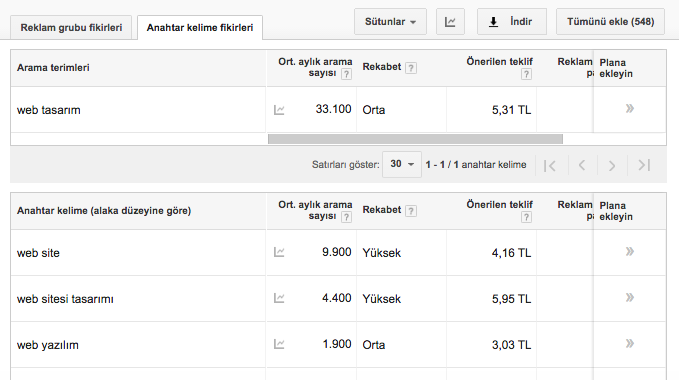Go to previous page of results
Viewport: 679px width, 380px height.
(582, 165)
